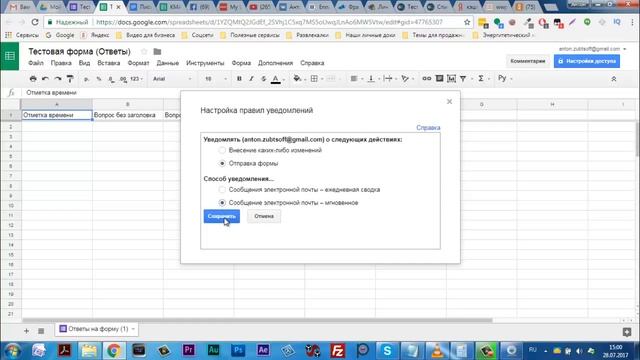Toggle strikethrough formatting
Screen dimensions: 640x360
pyautogui.click(x=264, y=79)
